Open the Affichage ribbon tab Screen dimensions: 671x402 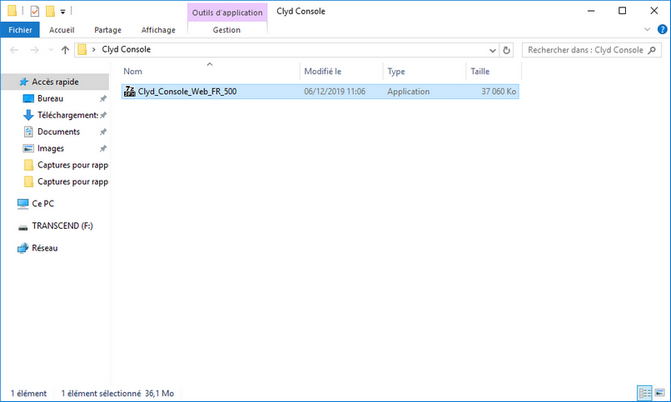[x=158, y=30]
